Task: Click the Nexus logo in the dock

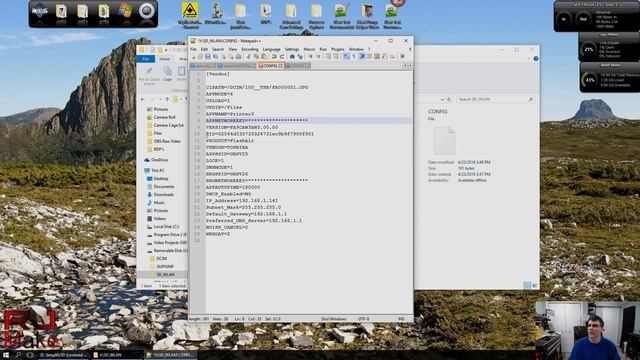Action: 40,11
